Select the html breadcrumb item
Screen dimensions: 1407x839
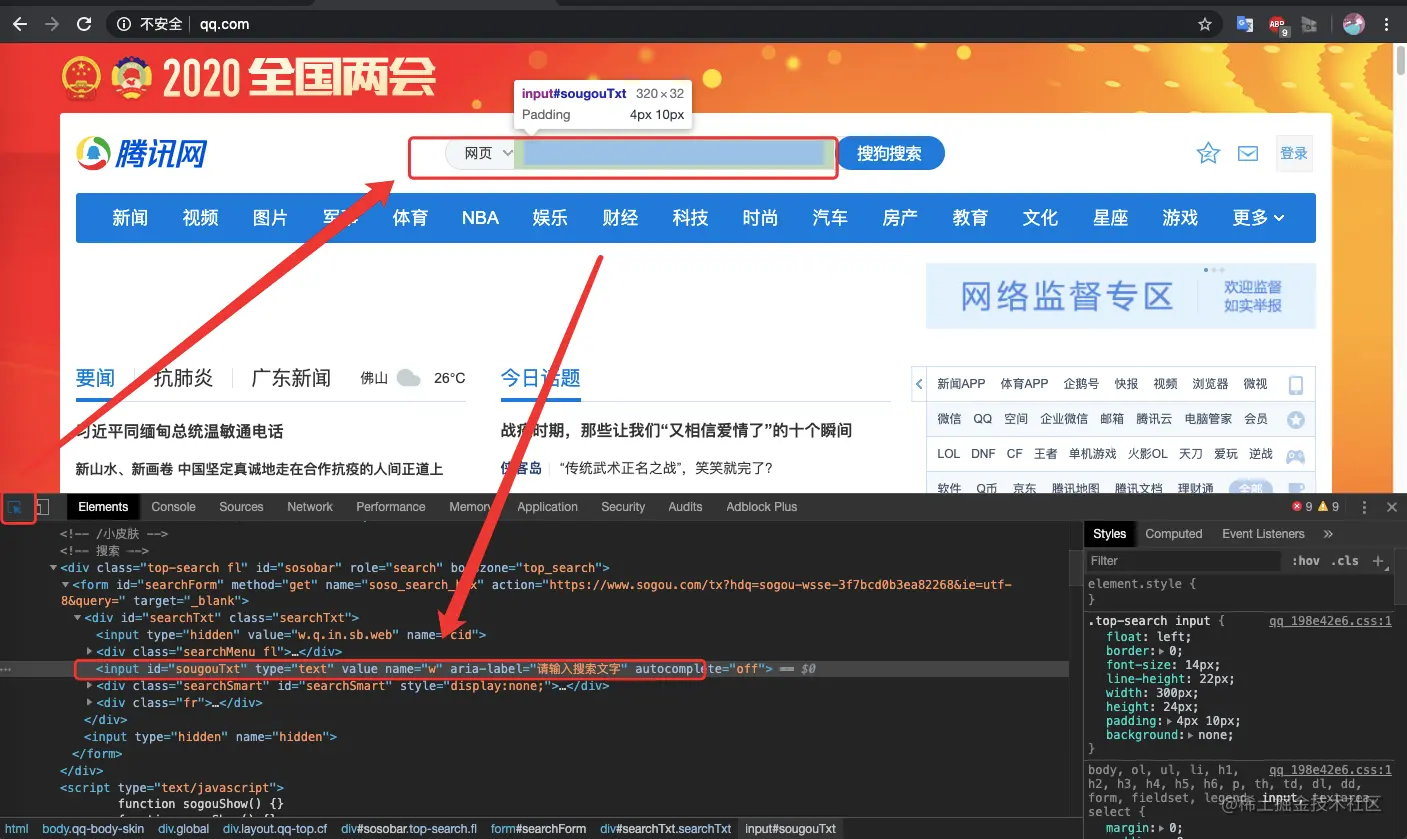coord(17,829)
